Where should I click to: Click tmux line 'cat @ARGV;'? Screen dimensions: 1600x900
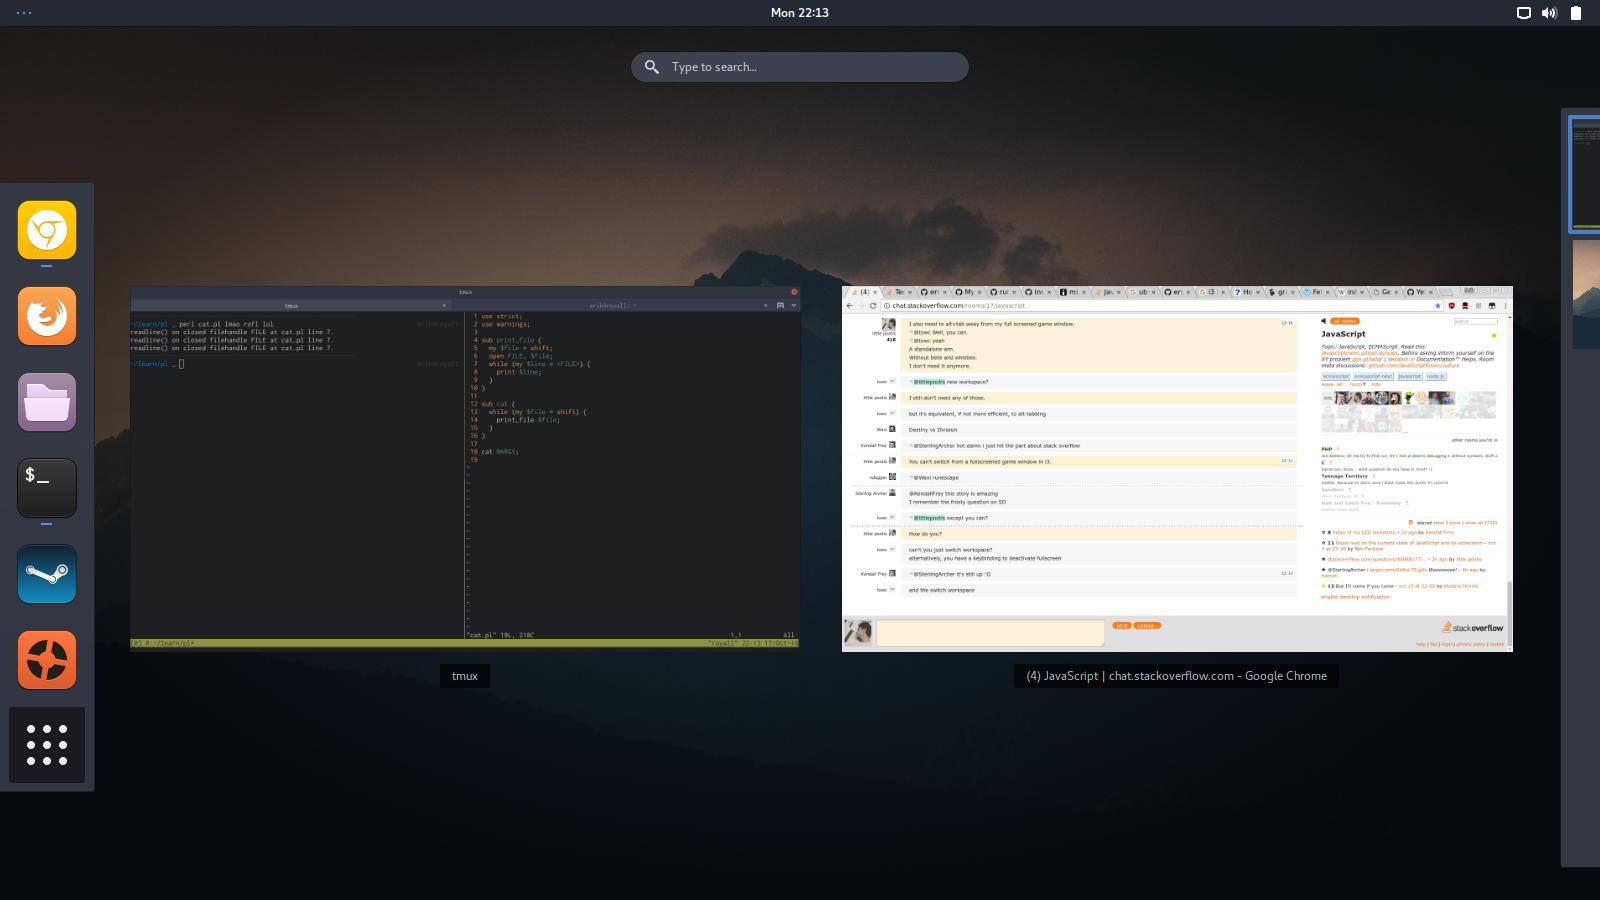pos(500,452)
